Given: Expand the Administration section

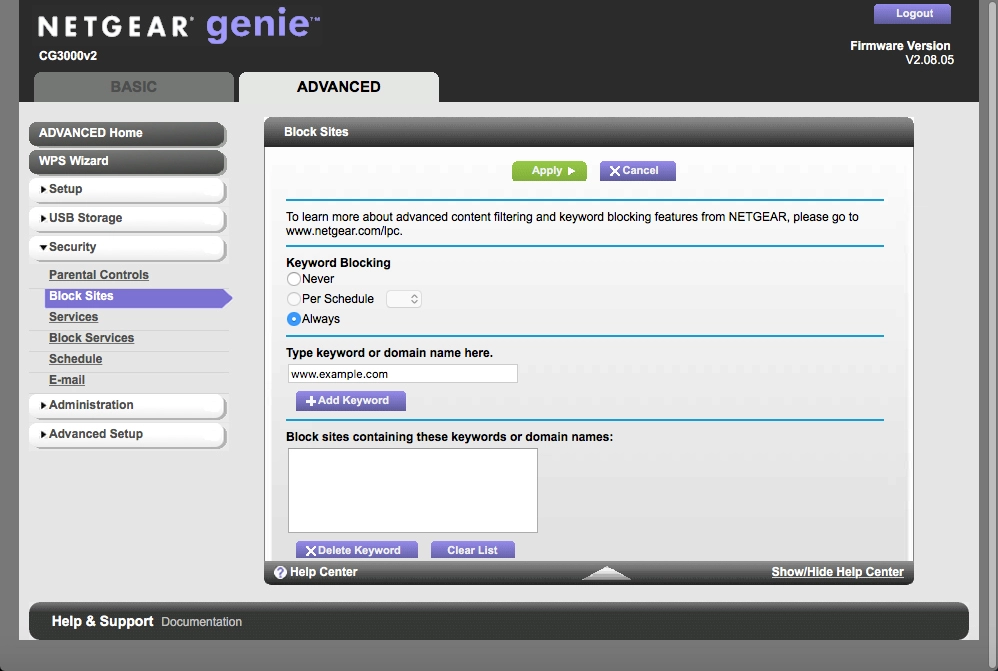Looking at the screenshot, I should [126, 405].
